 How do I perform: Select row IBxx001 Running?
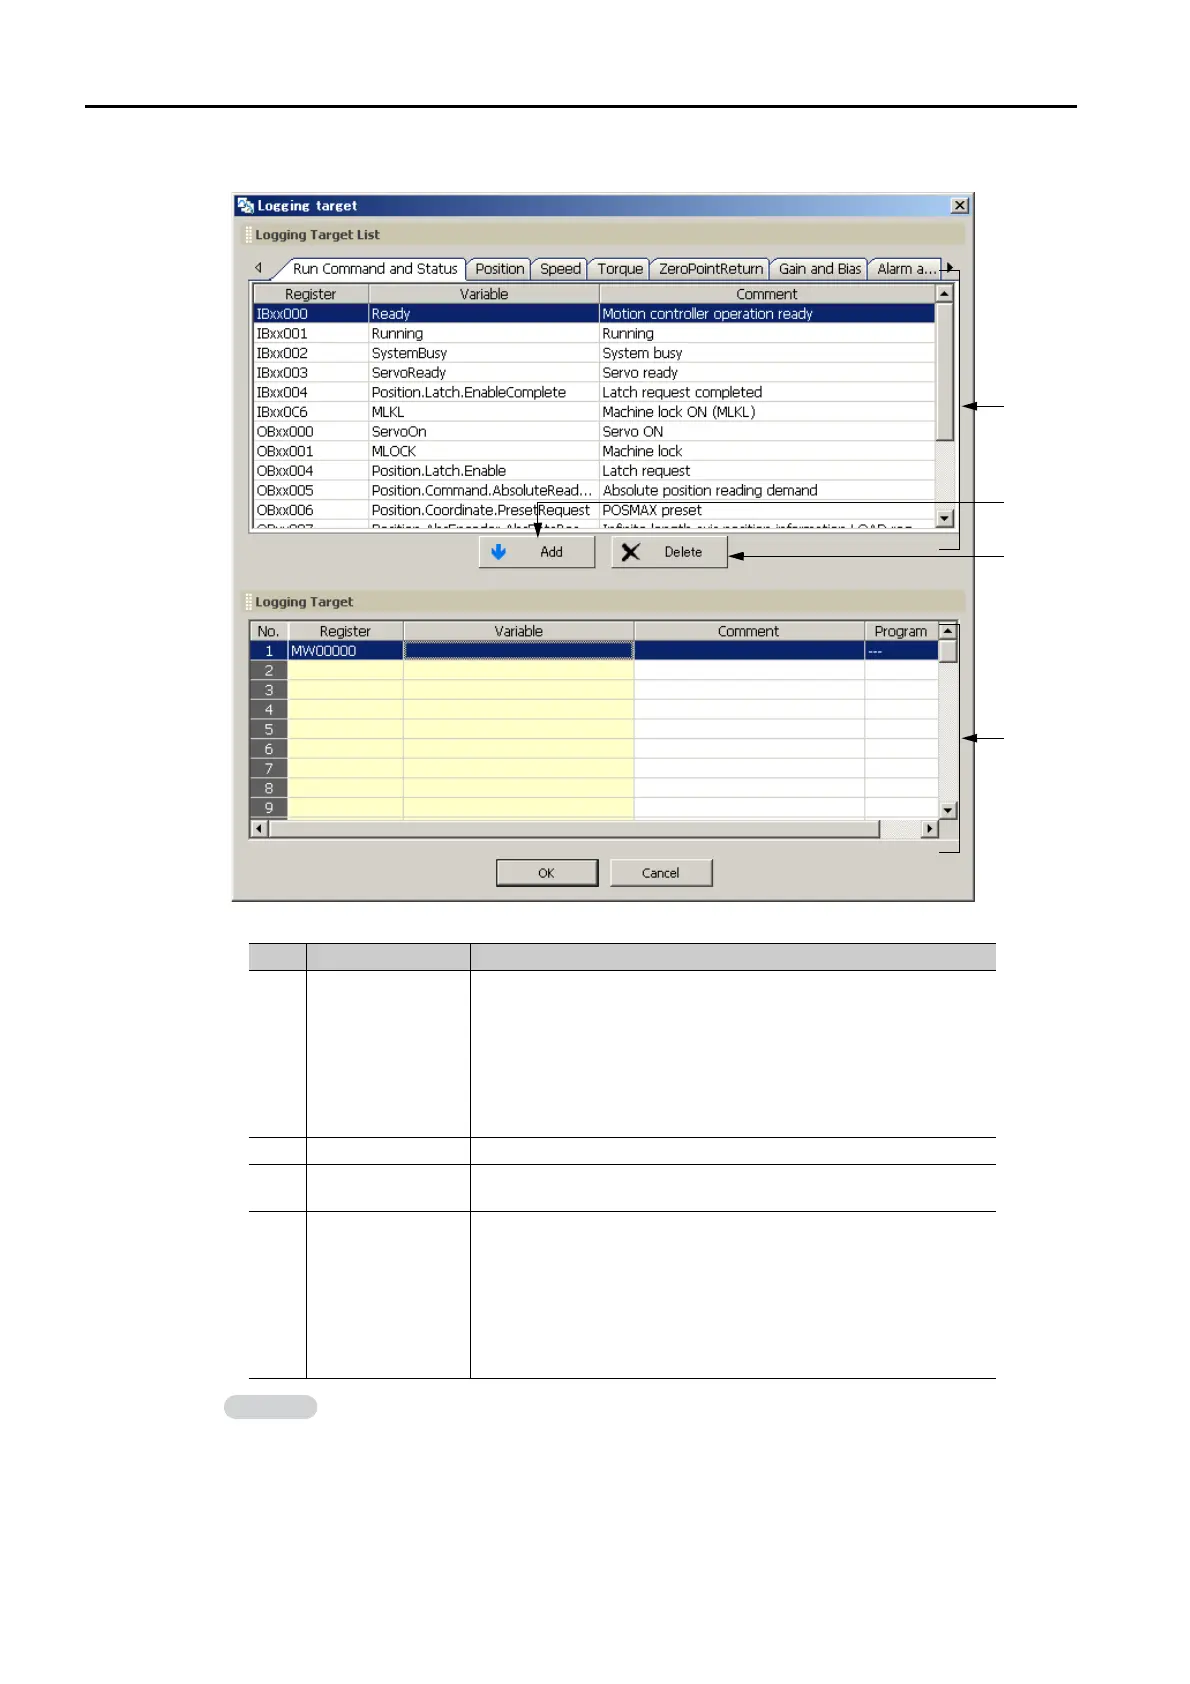594,334
